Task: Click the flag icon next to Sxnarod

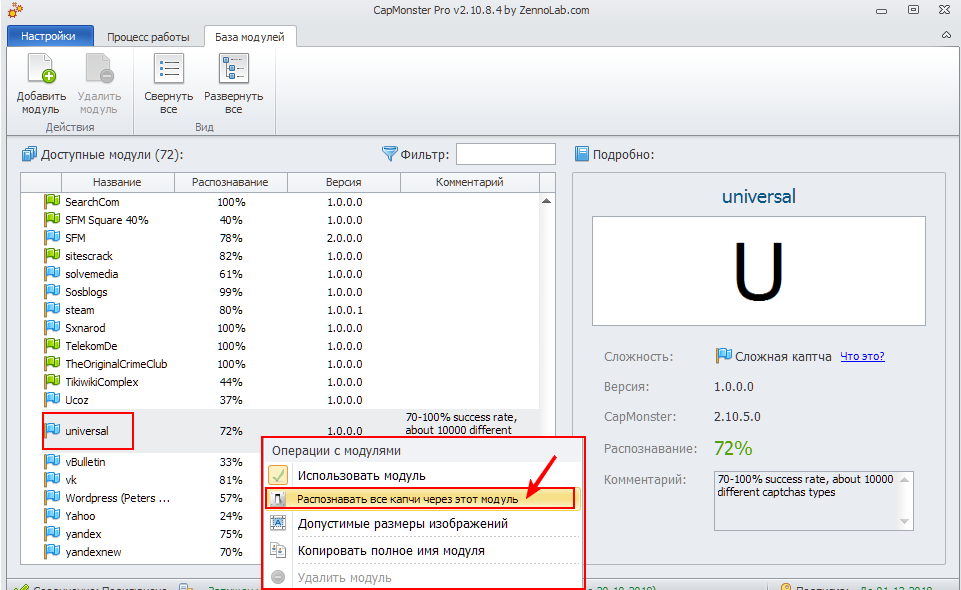Action: [x=52, y=328]
